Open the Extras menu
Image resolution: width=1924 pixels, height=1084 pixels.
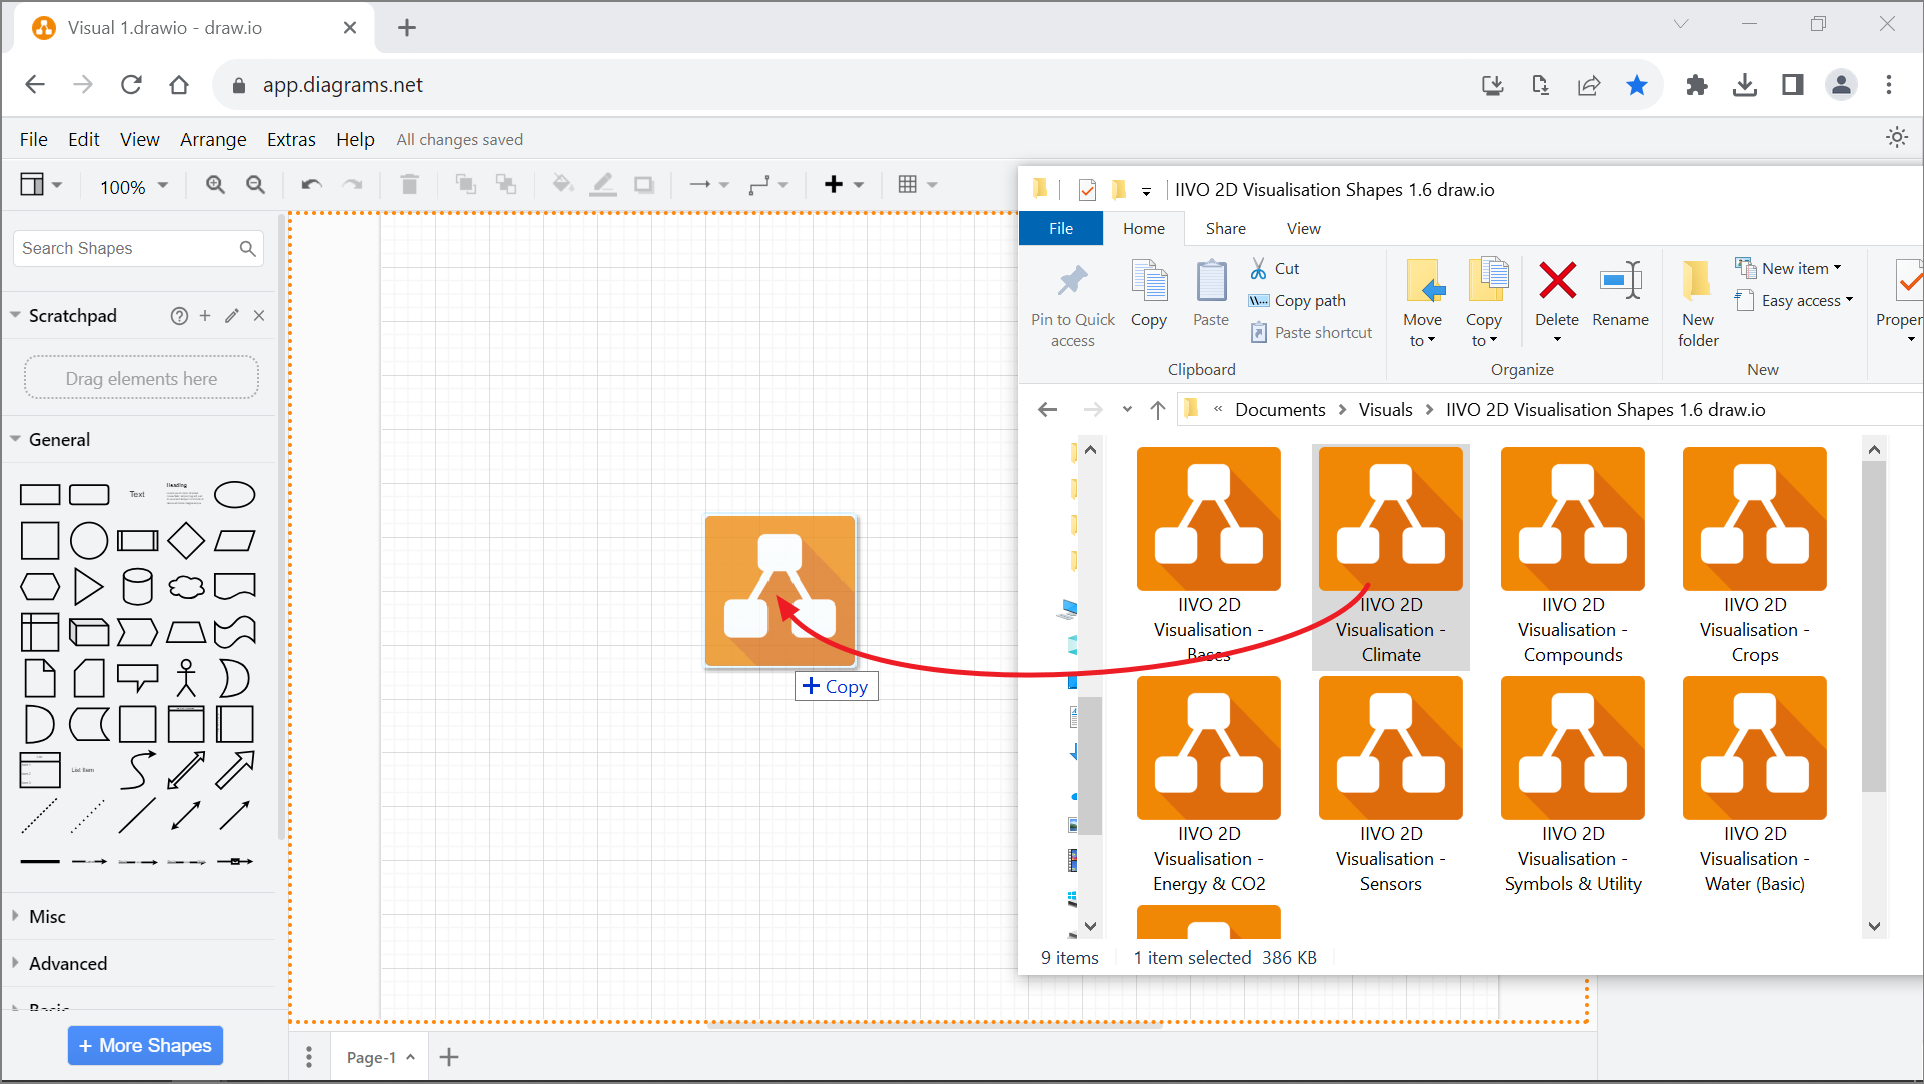[291, 139]
